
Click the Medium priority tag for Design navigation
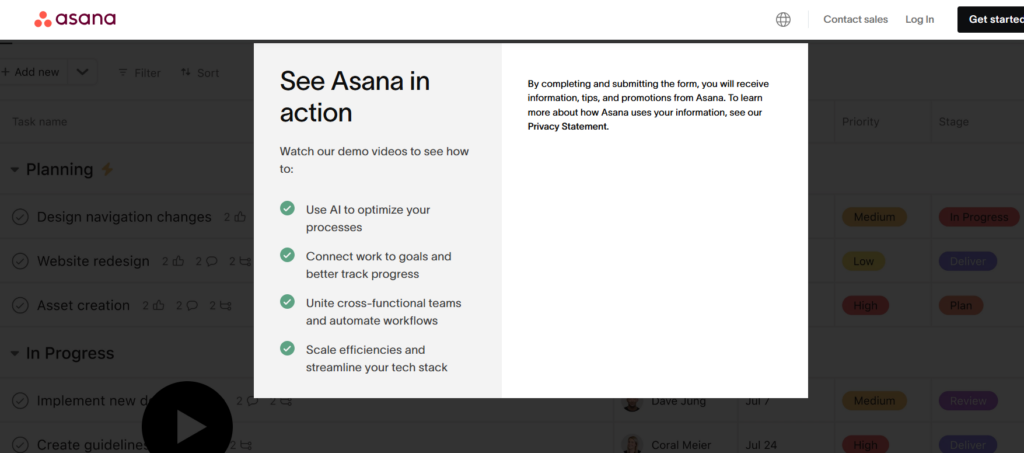(874, 217)
